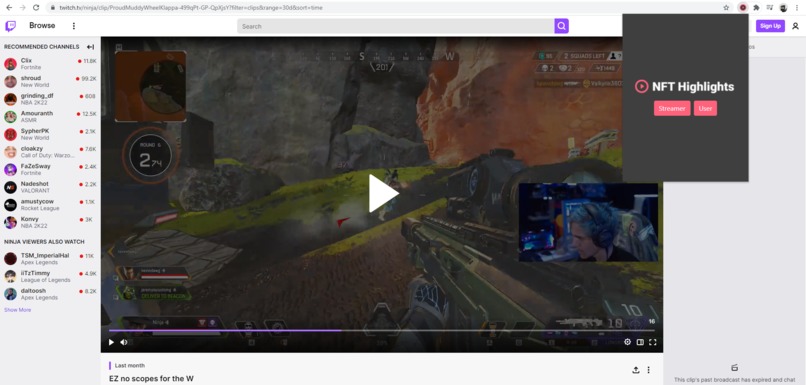
Task: Open the FaZeSway channel
Action: point(50,170)
